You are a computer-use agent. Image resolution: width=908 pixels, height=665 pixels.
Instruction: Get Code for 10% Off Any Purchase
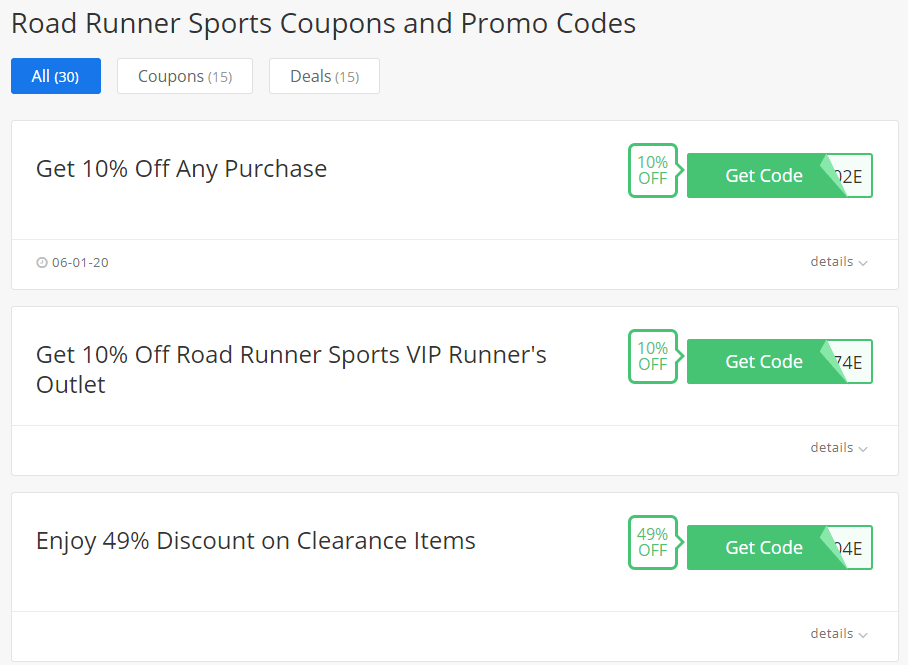click(764, 176)
